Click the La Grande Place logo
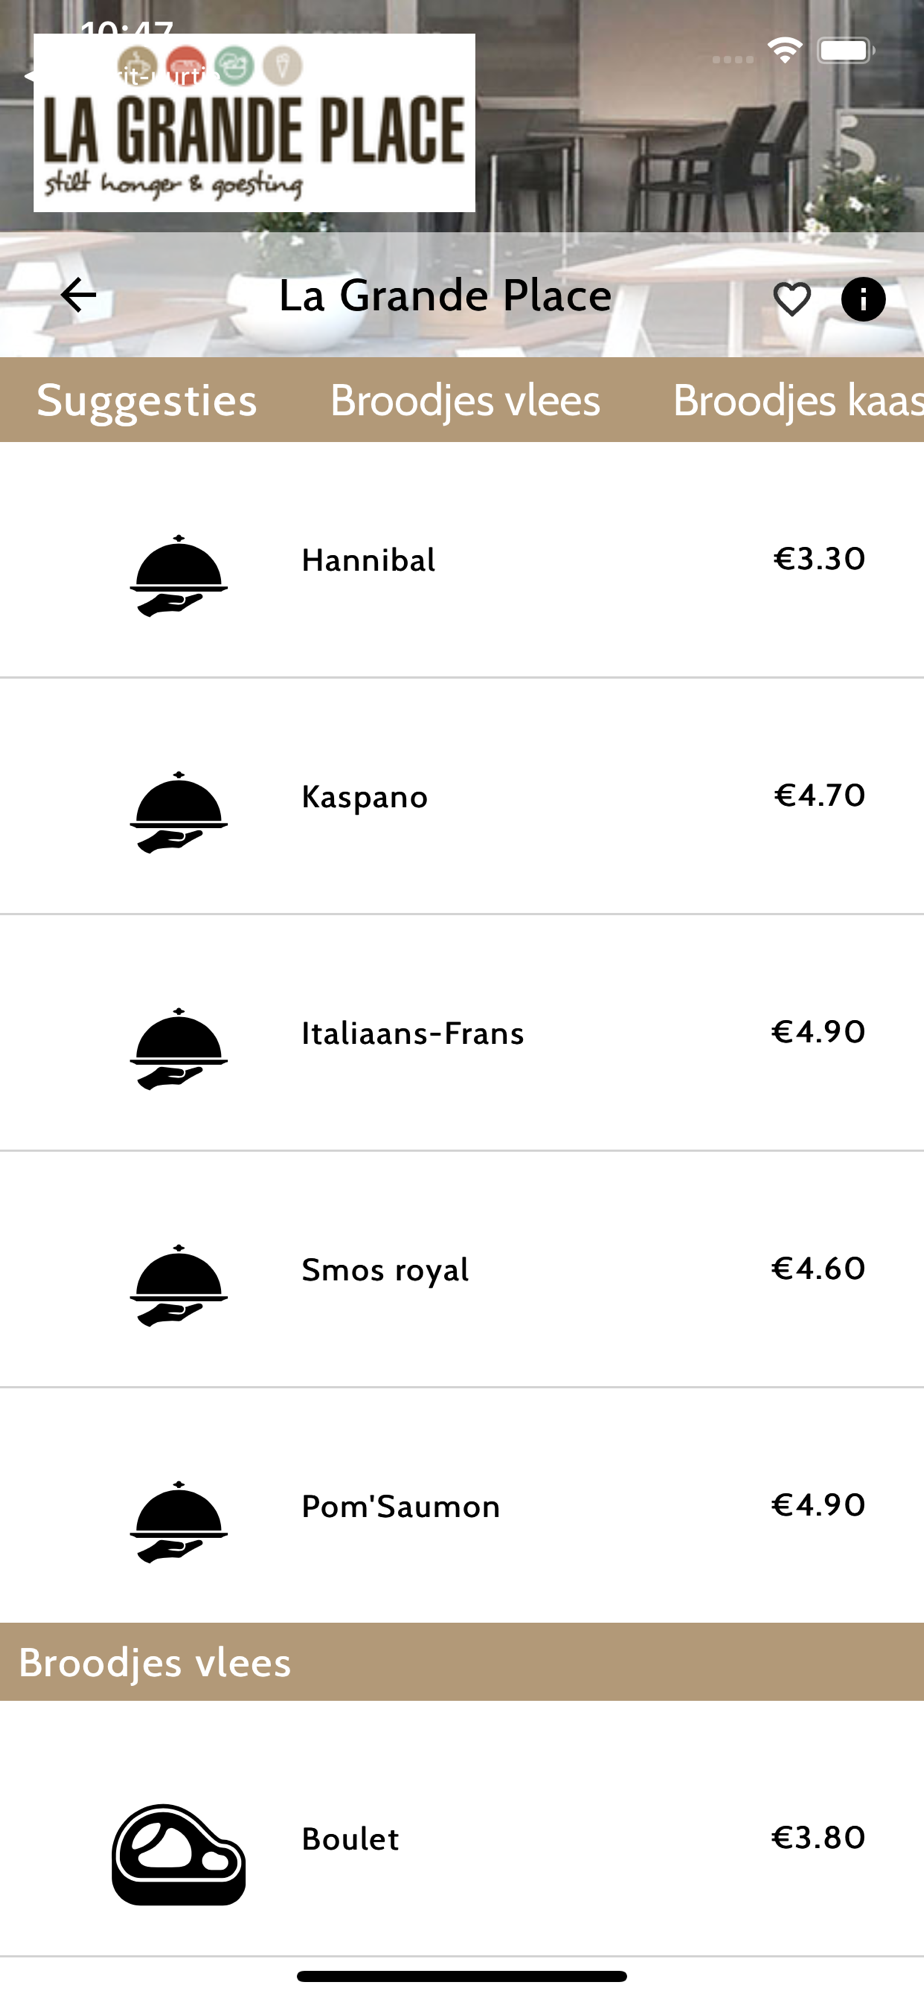Screen dimensions: 924x2000 [x=254, y=123]
